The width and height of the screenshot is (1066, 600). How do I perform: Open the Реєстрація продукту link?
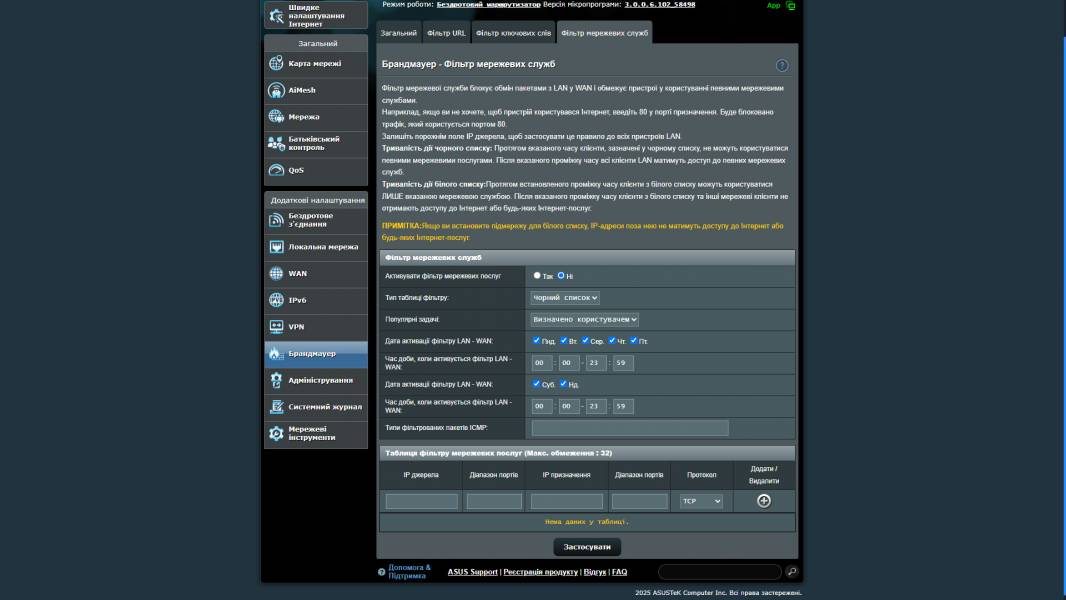[540, 572]
